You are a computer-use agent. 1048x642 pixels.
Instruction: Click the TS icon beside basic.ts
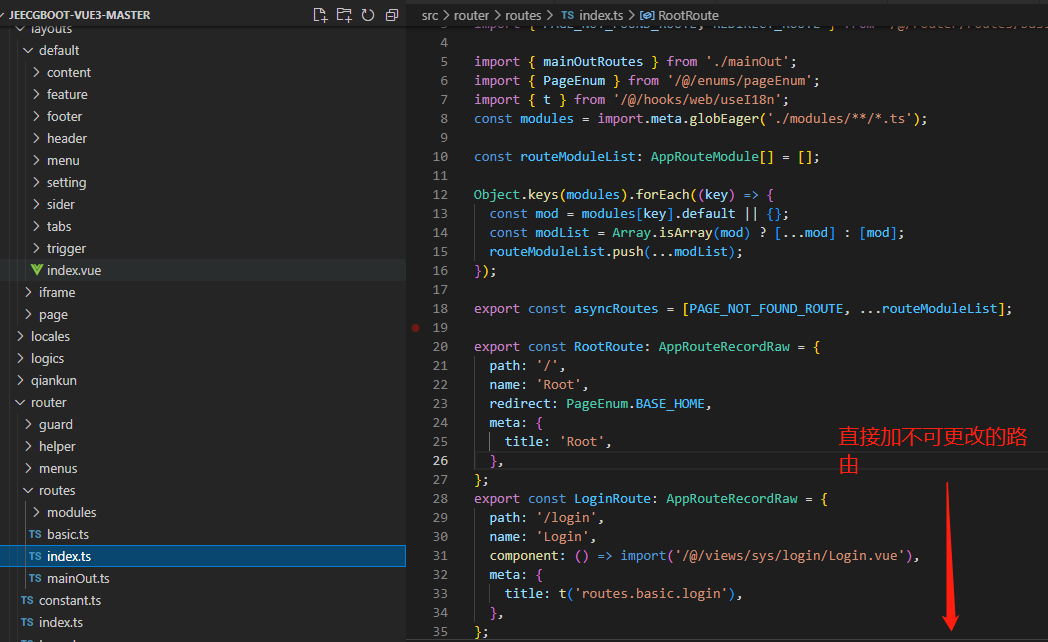point(35,534)
